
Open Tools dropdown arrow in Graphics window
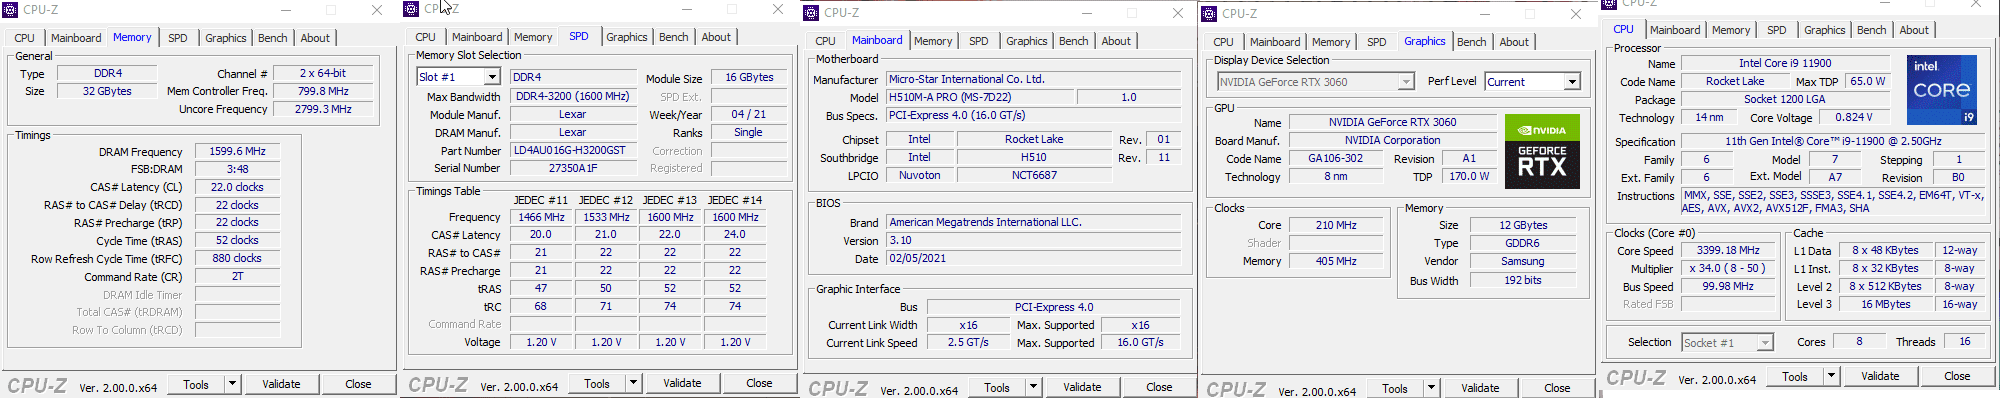(x=1431, y=388)
